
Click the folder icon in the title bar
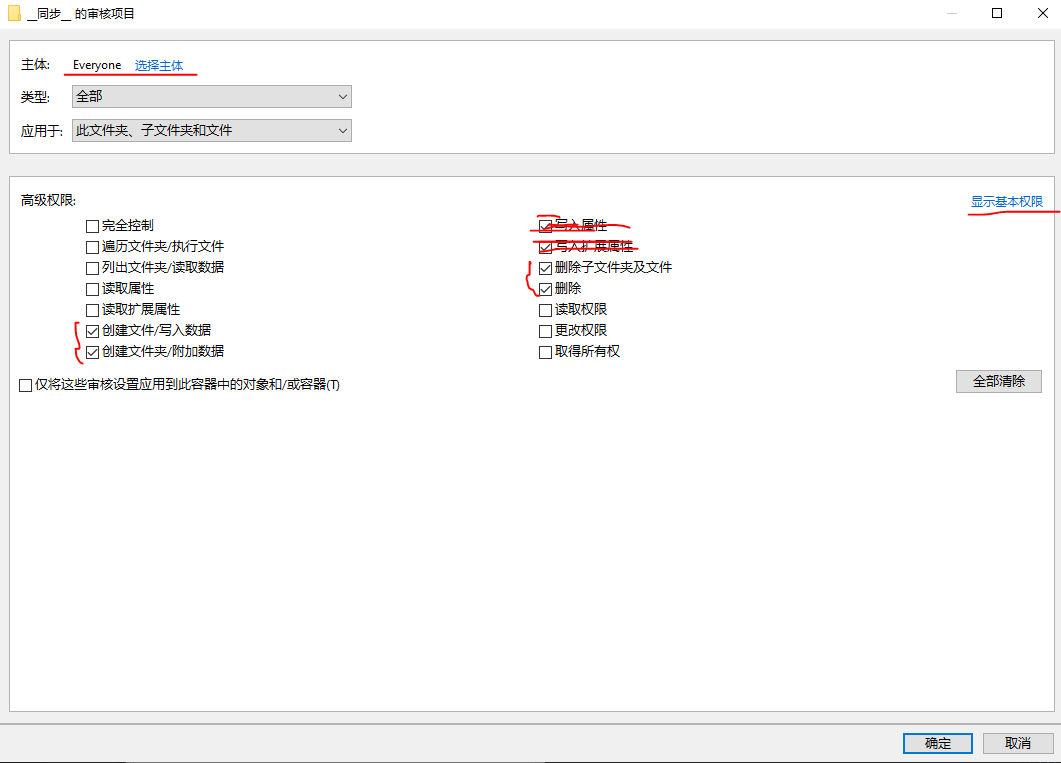(x=13, y=13)
